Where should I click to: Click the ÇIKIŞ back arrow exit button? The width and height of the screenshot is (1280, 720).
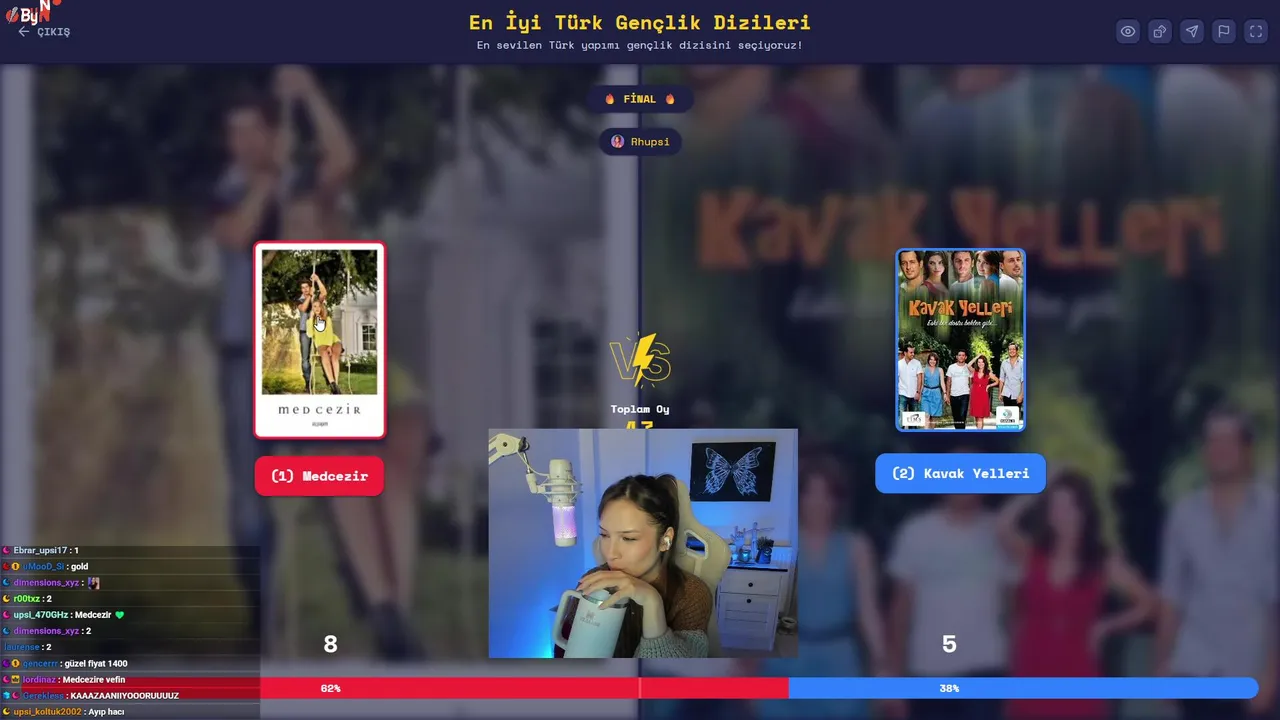[x=44, y=31]
